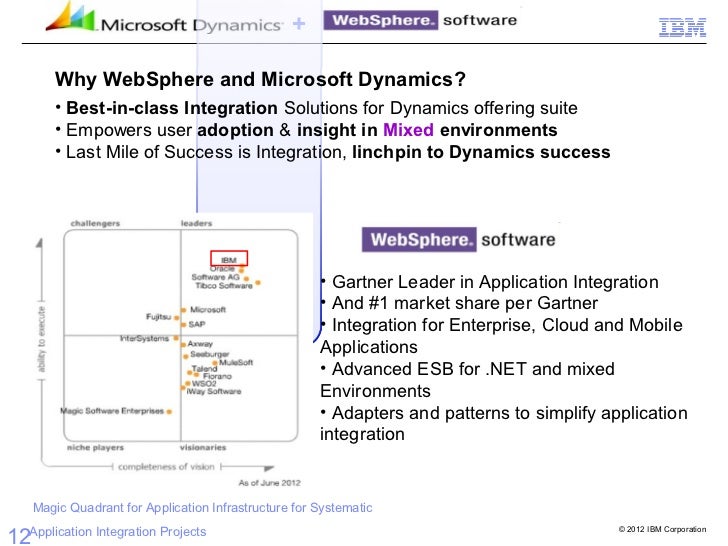Click the iWay Software label
The height and width of the screenshot is (546, 728).
pyautogui.click(x=214, y=392)
